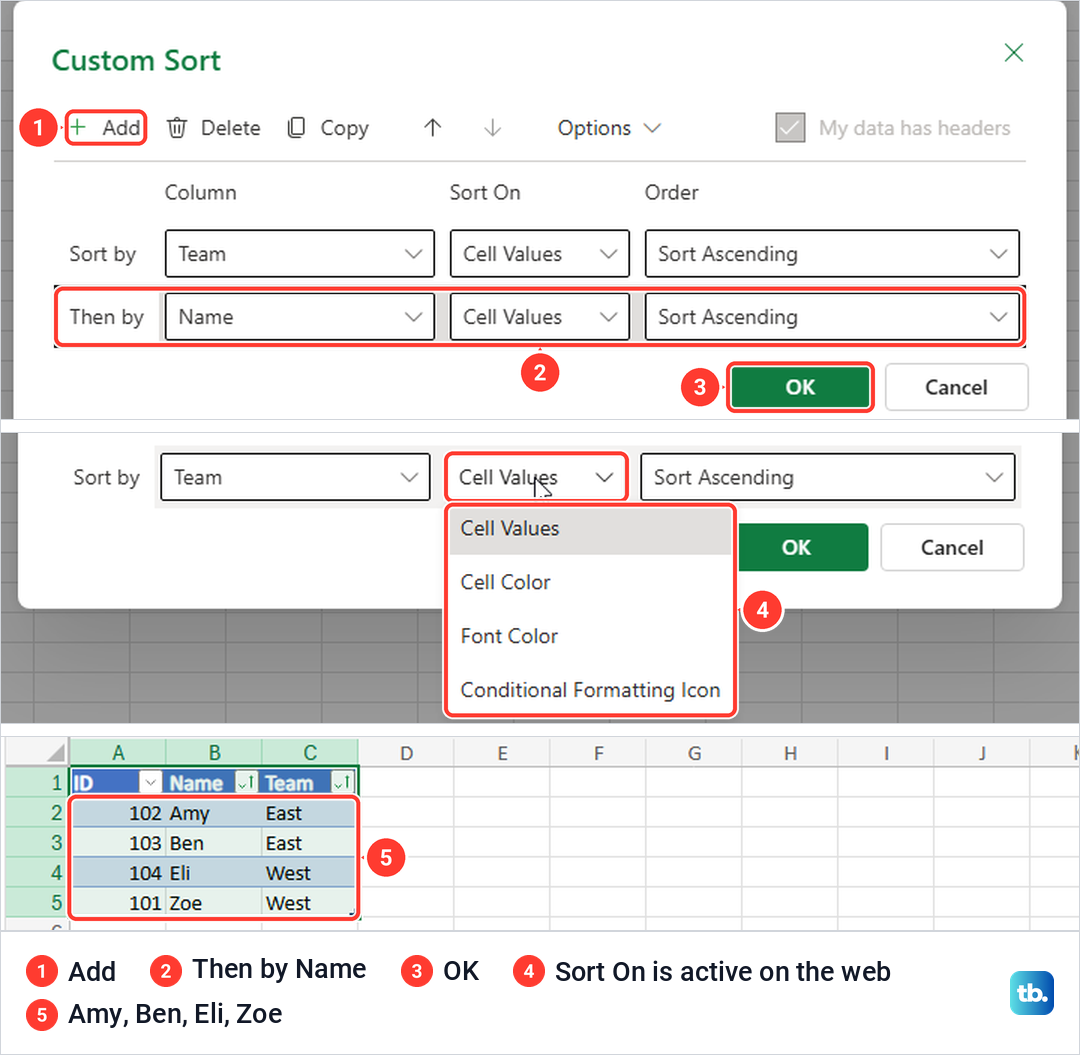Choose Font Color from the list
1080x1055 pixels.
pos(590,636)
